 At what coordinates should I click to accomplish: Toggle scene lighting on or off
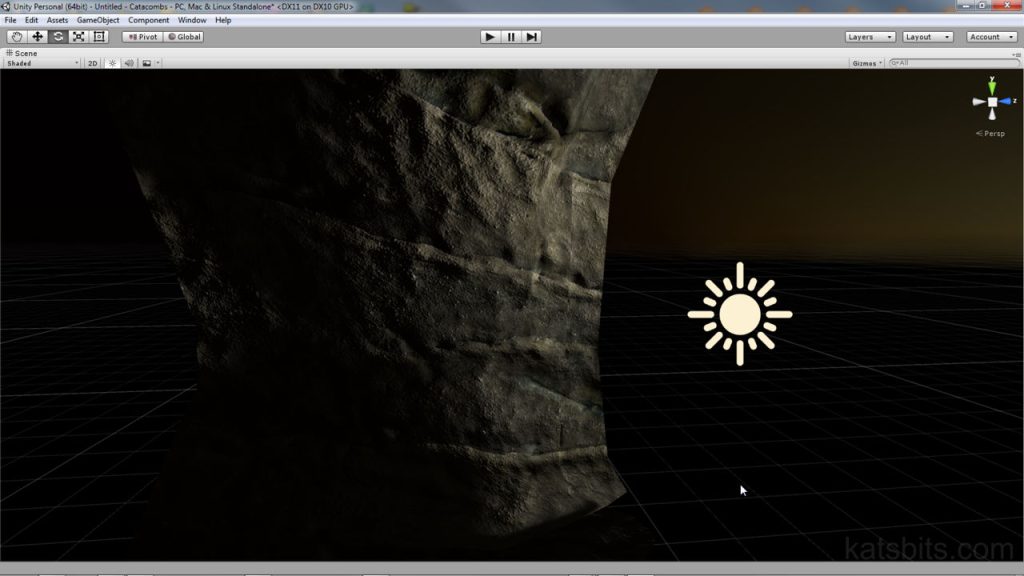tap(112, 63)
